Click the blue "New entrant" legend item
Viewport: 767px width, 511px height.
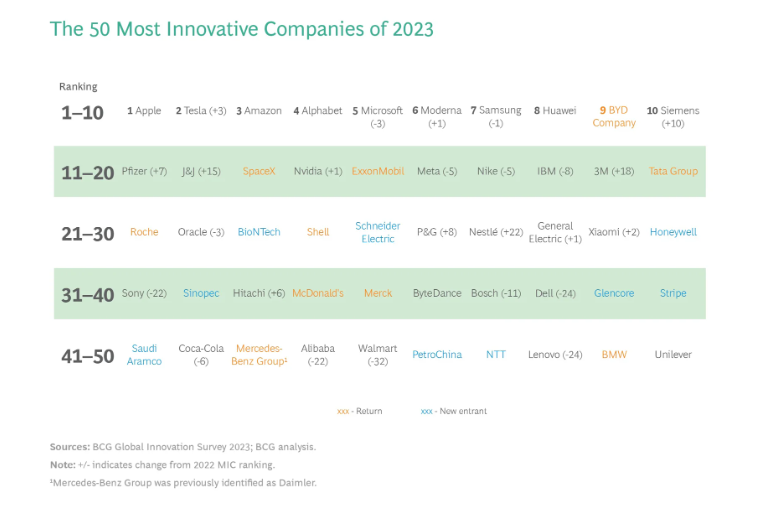click(454, 411)
